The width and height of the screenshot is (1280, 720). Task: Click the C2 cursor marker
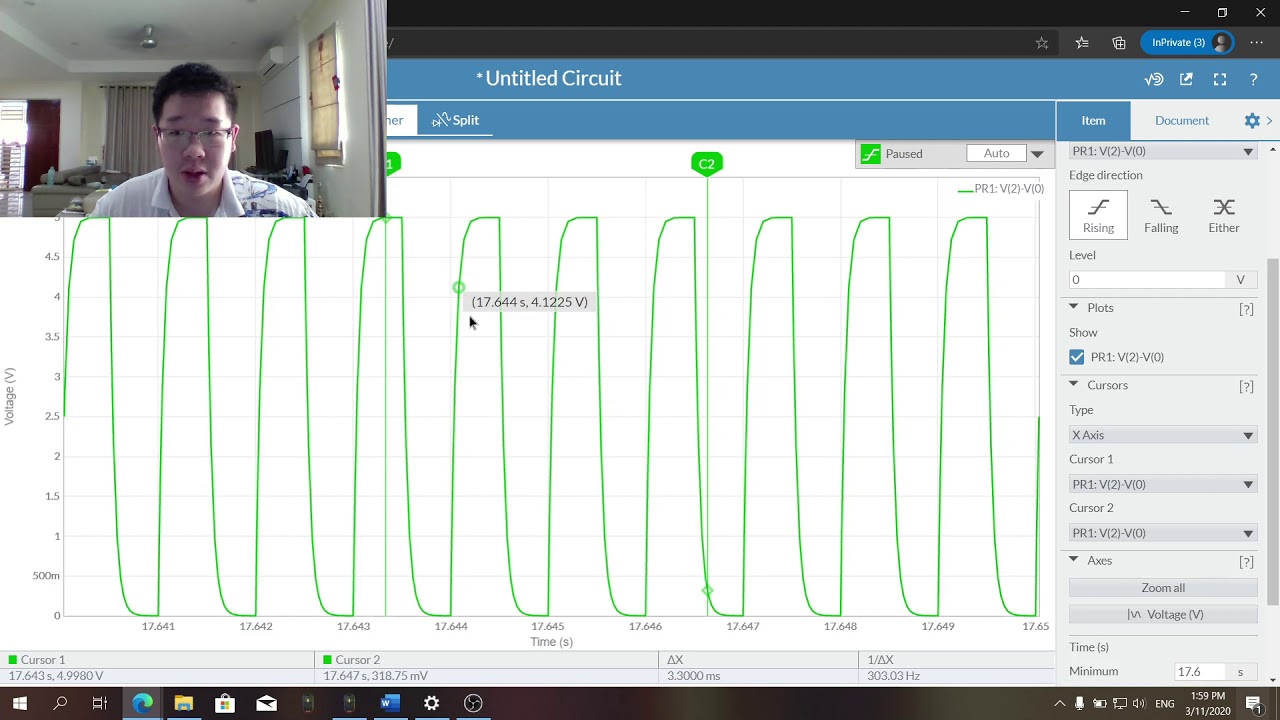click(707, 164)
